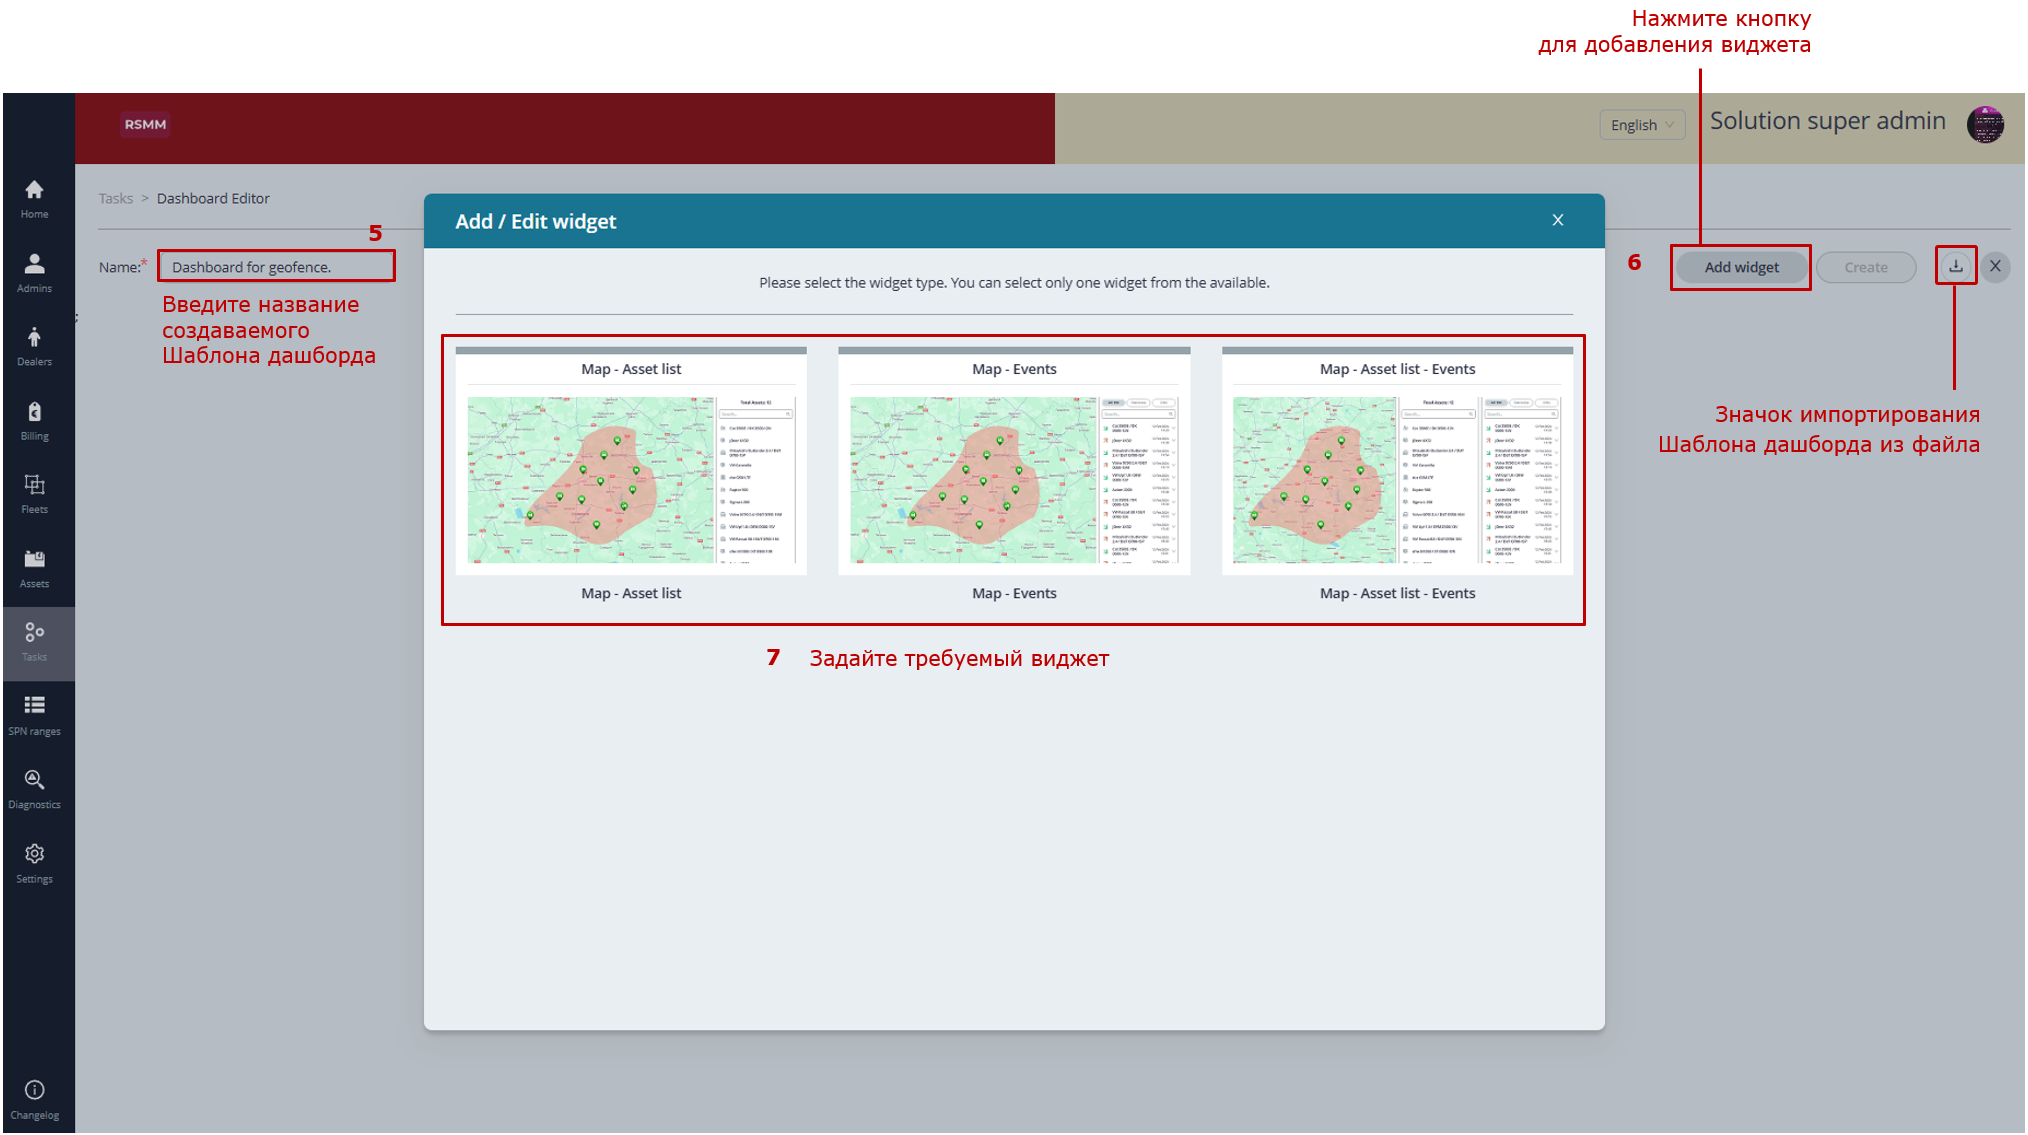Open Assets in the sidebar
The height and width of the screenshot is (1135, 2028).
34,567
